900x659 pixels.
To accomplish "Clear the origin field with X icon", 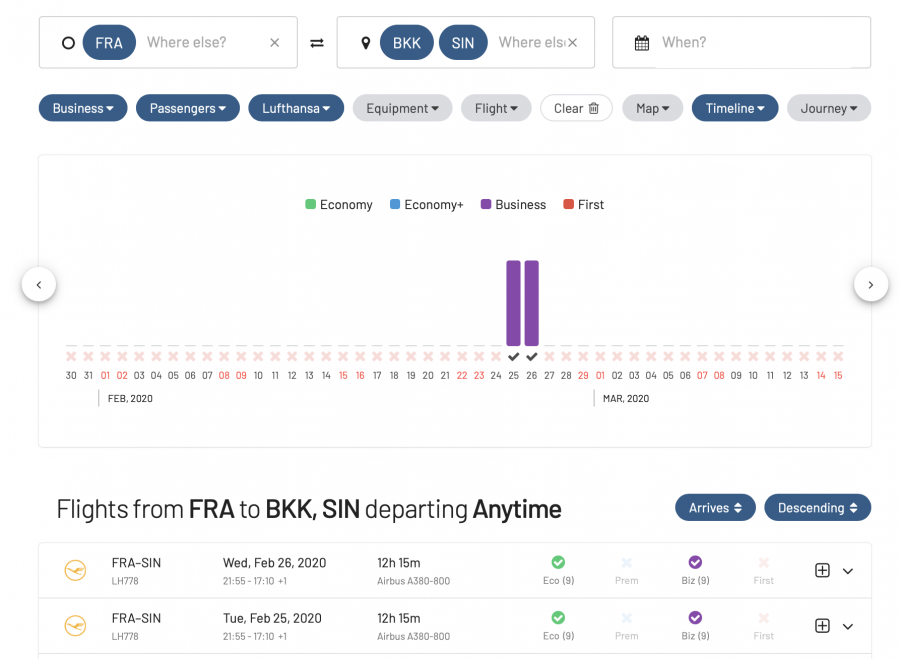I will 275,43.
